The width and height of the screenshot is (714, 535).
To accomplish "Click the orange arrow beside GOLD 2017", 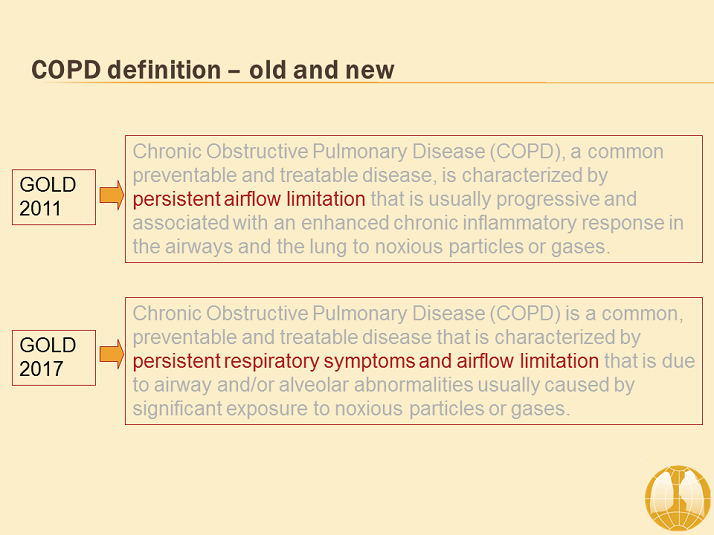I will click(111, 353).
